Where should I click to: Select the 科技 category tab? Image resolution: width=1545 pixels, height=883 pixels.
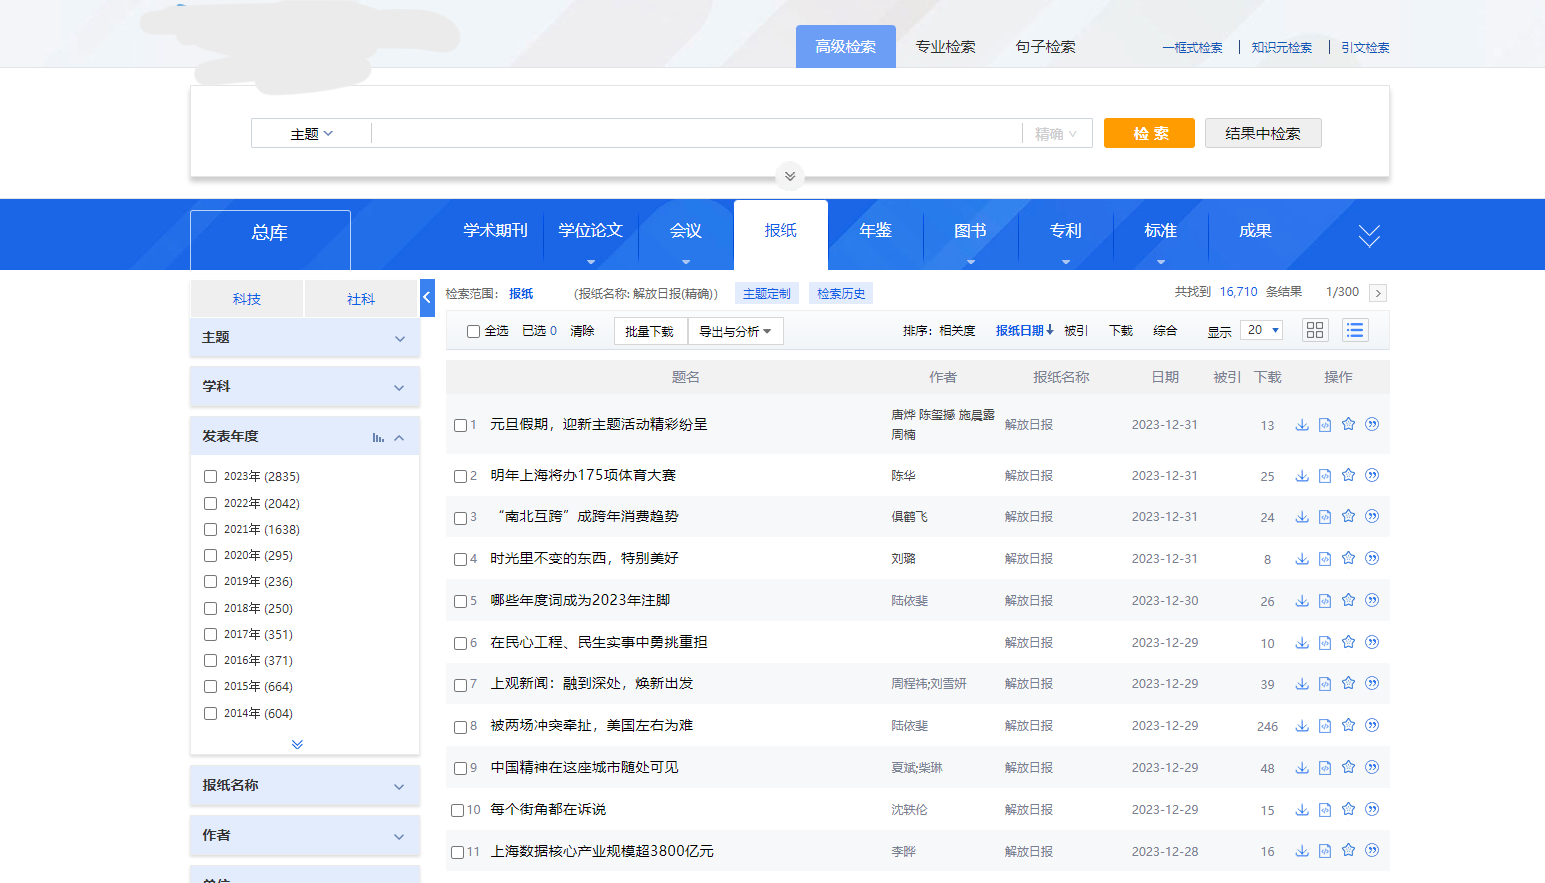246,299
